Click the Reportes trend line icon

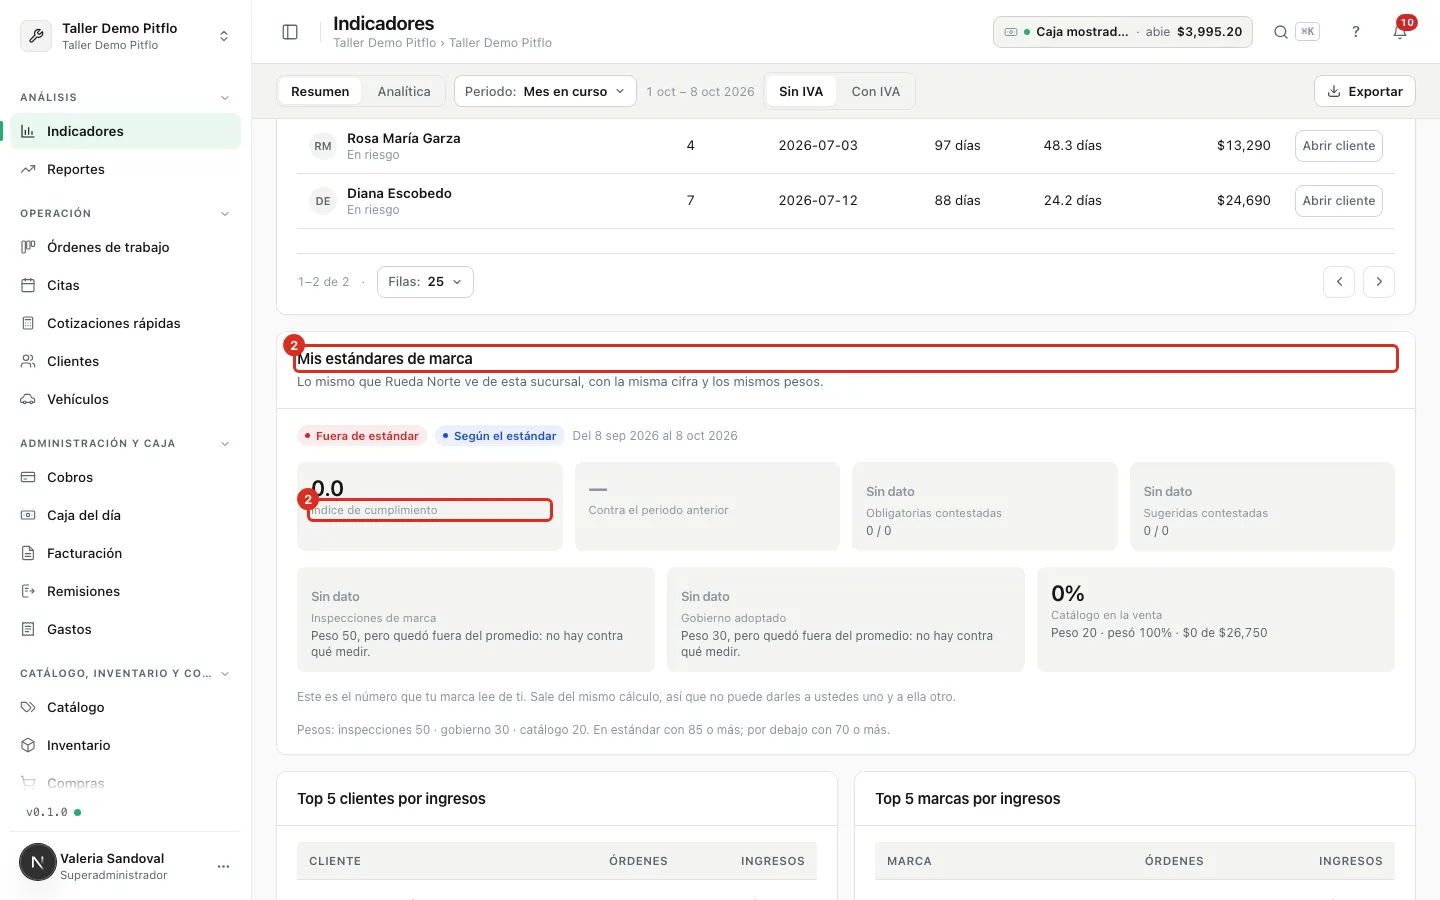click(28, 169)
